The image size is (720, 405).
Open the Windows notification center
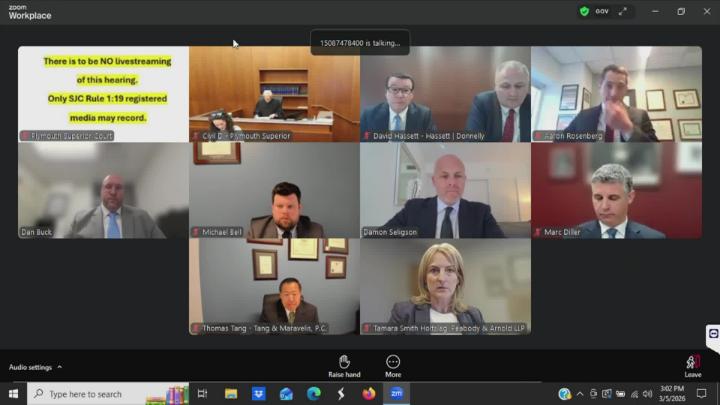702,394
